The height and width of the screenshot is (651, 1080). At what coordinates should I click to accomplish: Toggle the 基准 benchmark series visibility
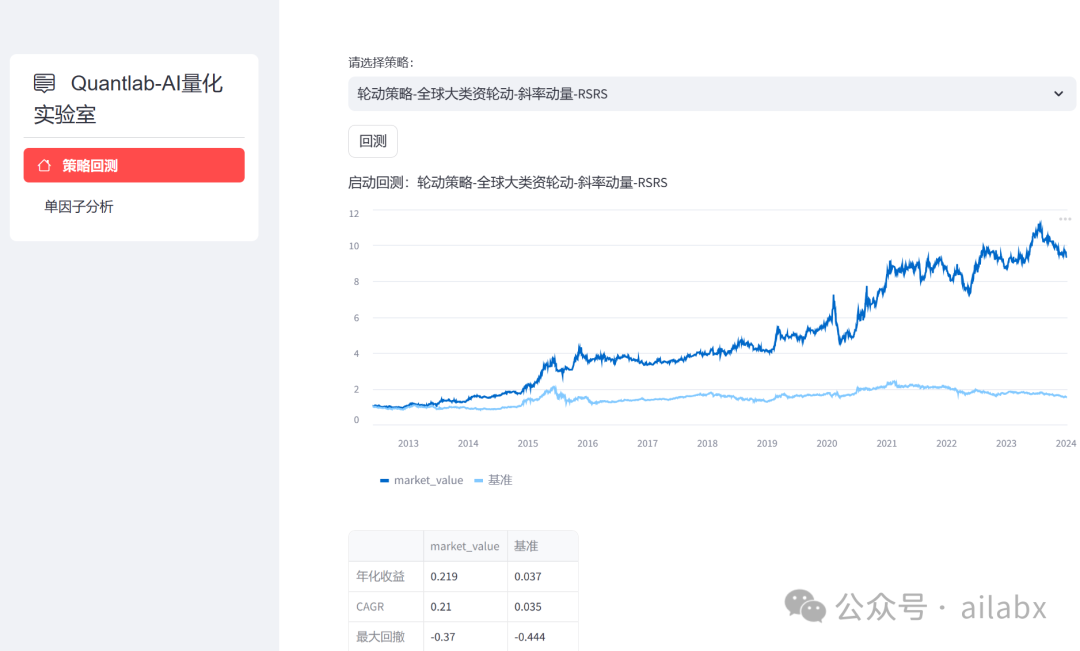pos(495,480)
